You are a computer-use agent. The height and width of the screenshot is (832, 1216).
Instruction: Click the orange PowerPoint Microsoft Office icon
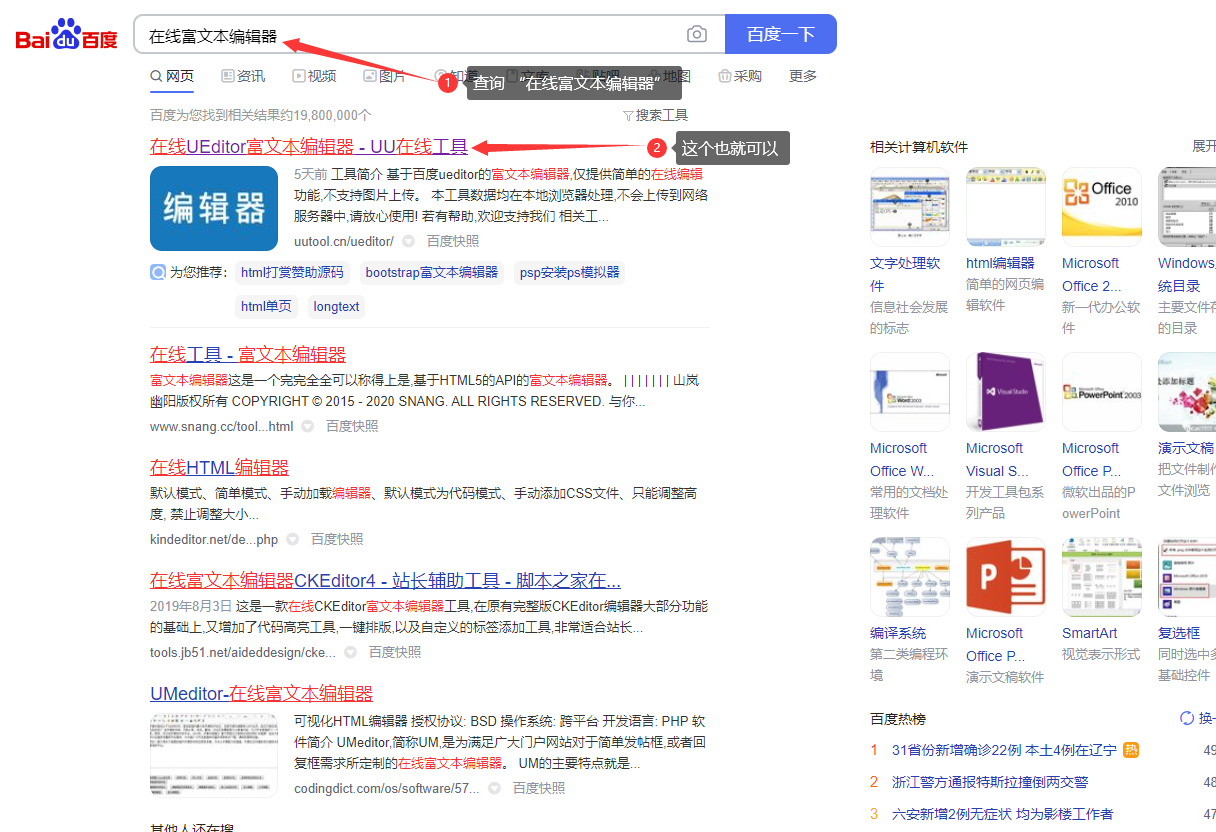[x=1005, y=577]
